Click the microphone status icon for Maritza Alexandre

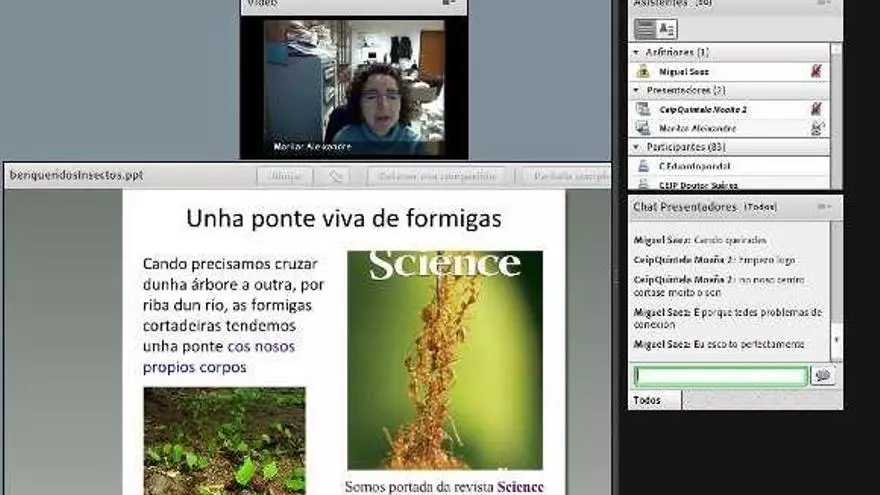pyautogui.click(x=816, y=128)
